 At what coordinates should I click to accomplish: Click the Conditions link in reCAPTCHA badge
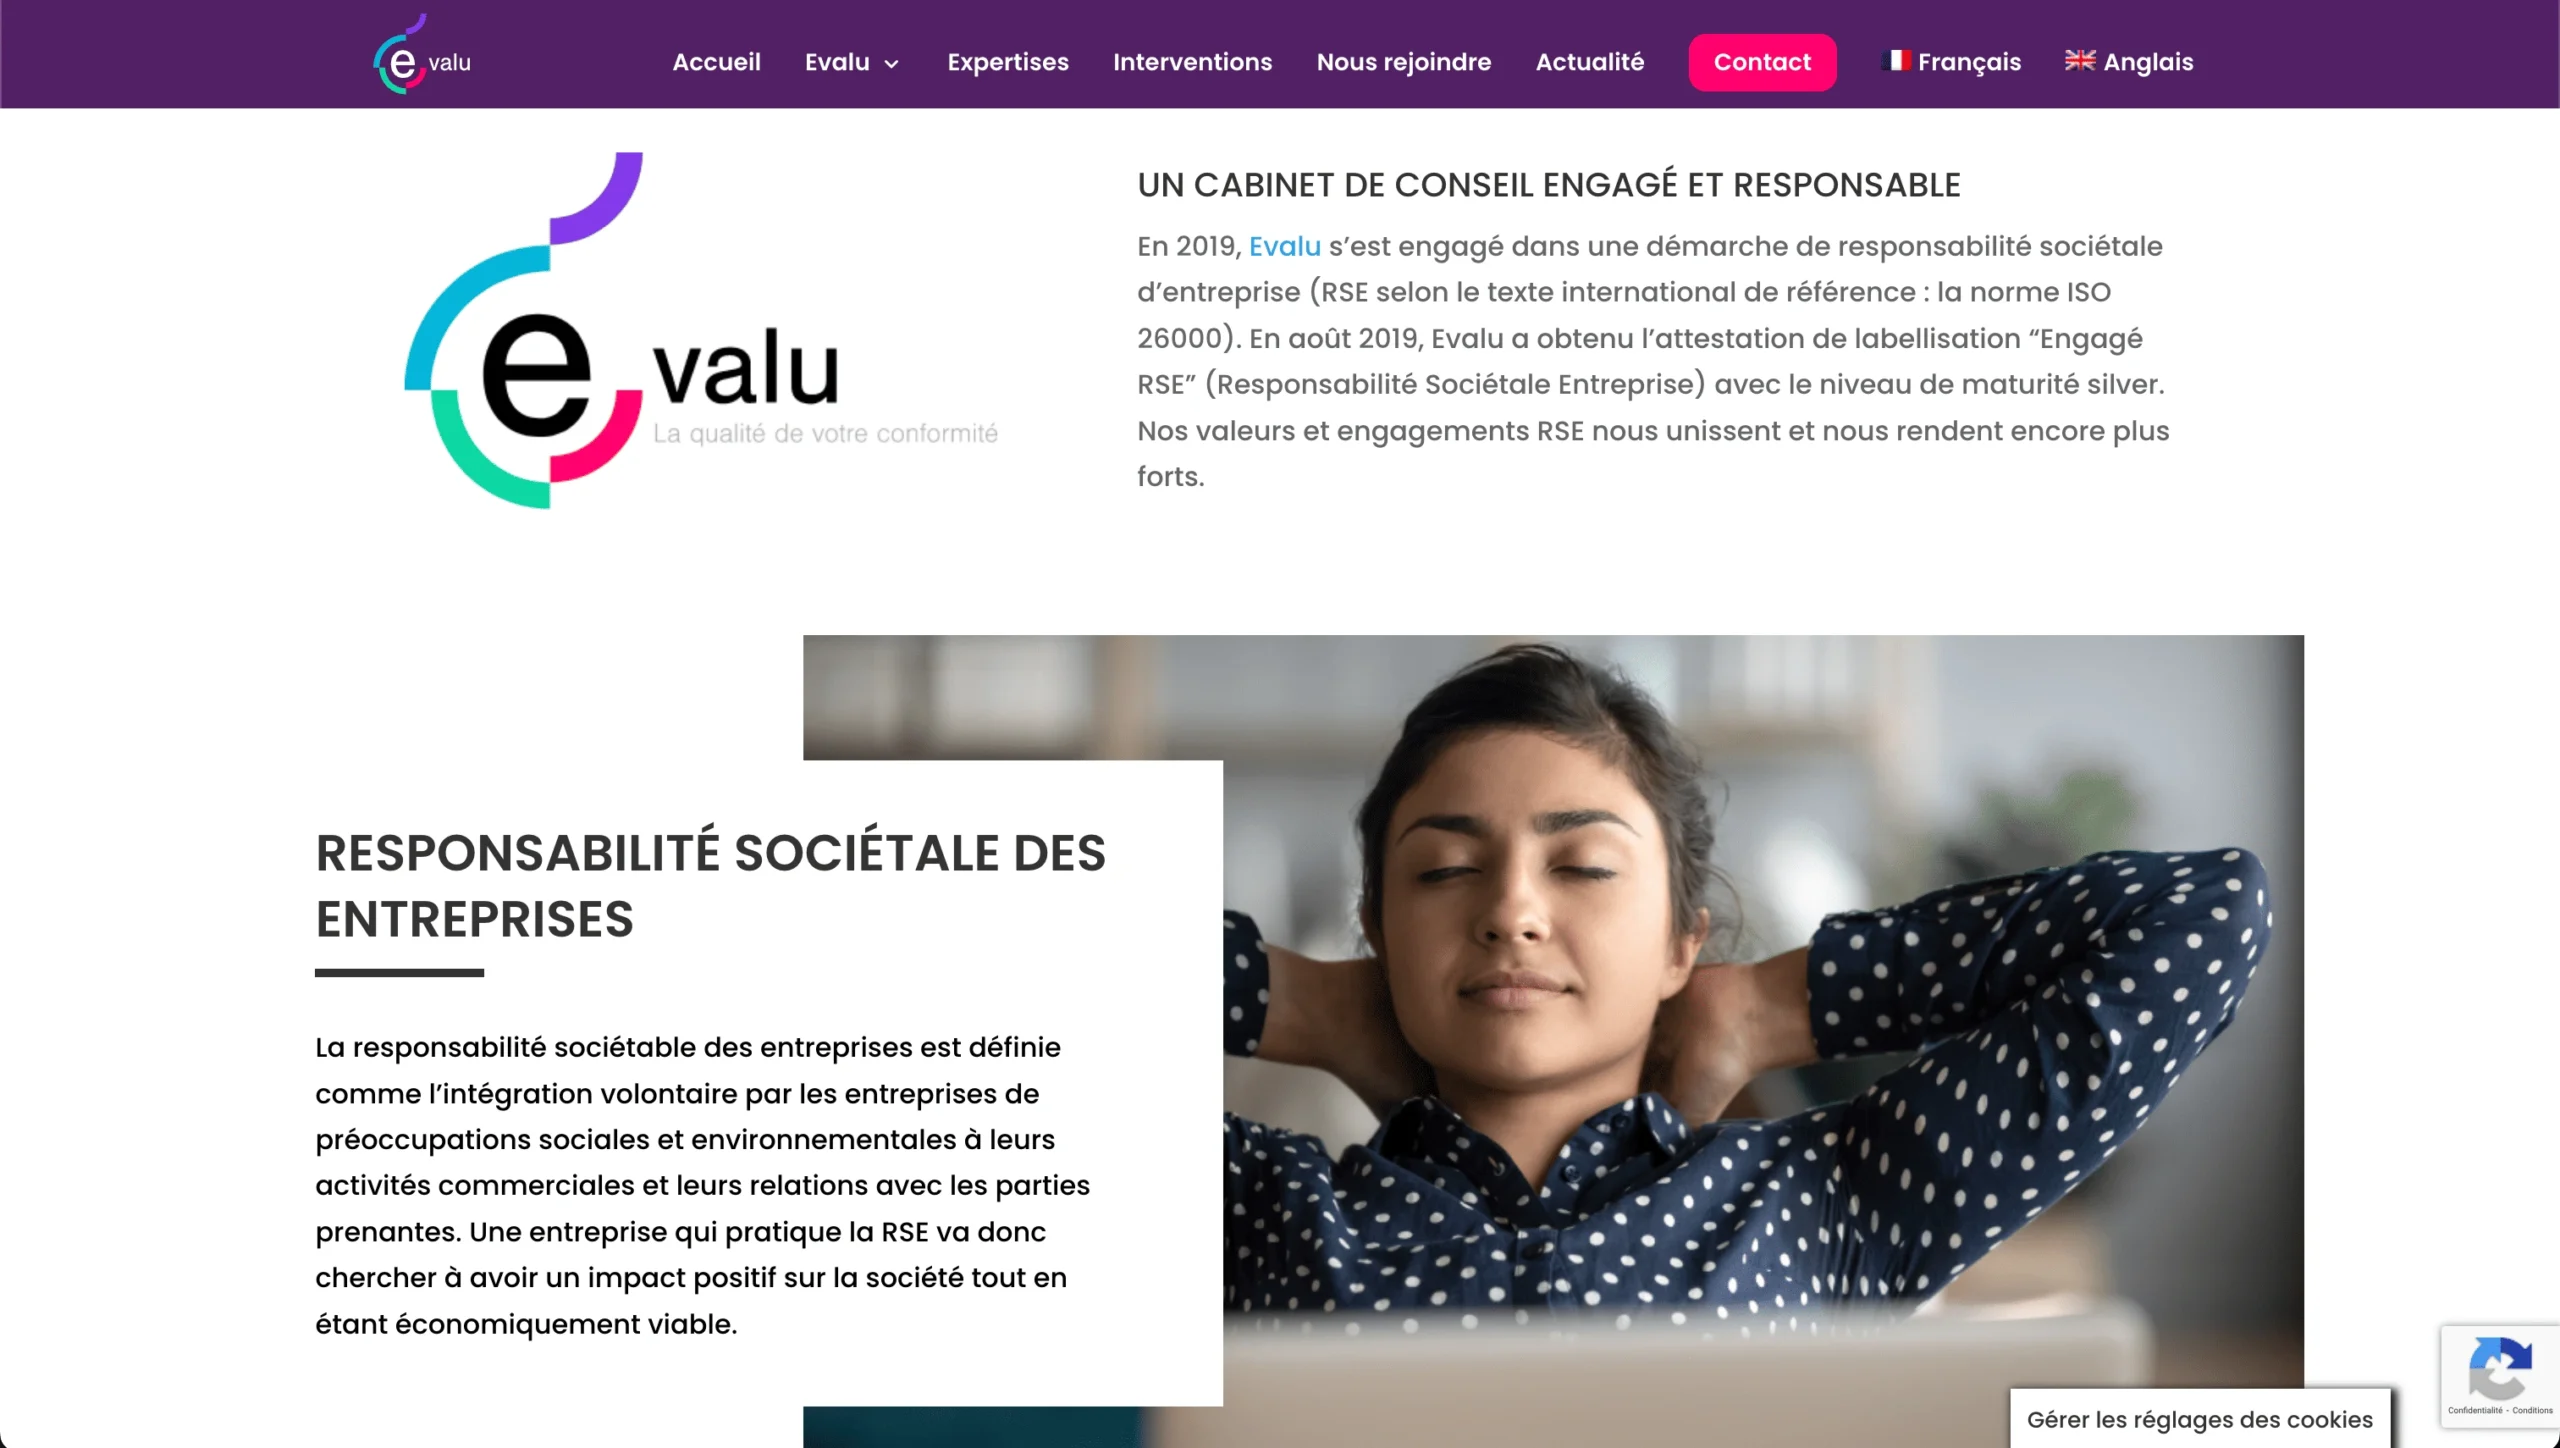[x=2532, y=1411]
